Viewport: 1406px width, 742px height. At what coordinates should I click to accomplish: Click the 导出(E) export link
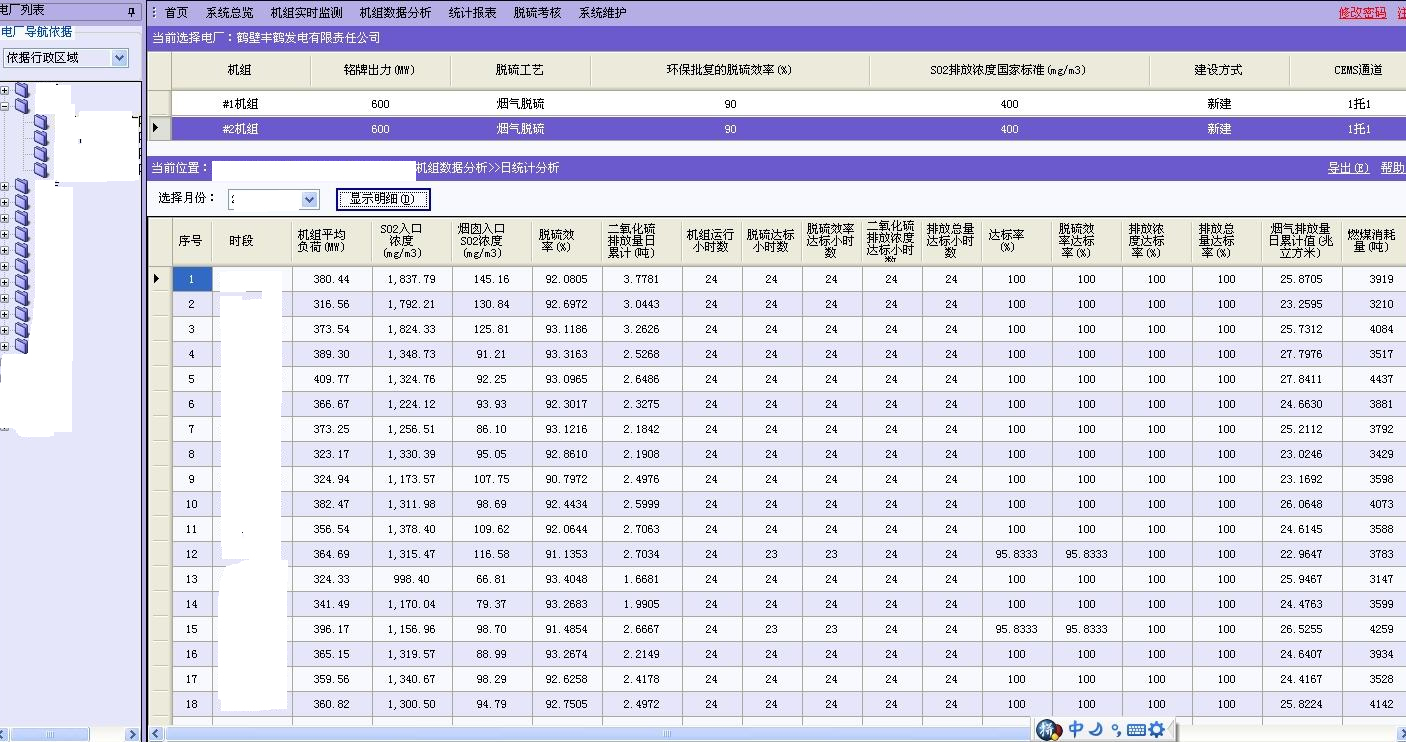1348,168
